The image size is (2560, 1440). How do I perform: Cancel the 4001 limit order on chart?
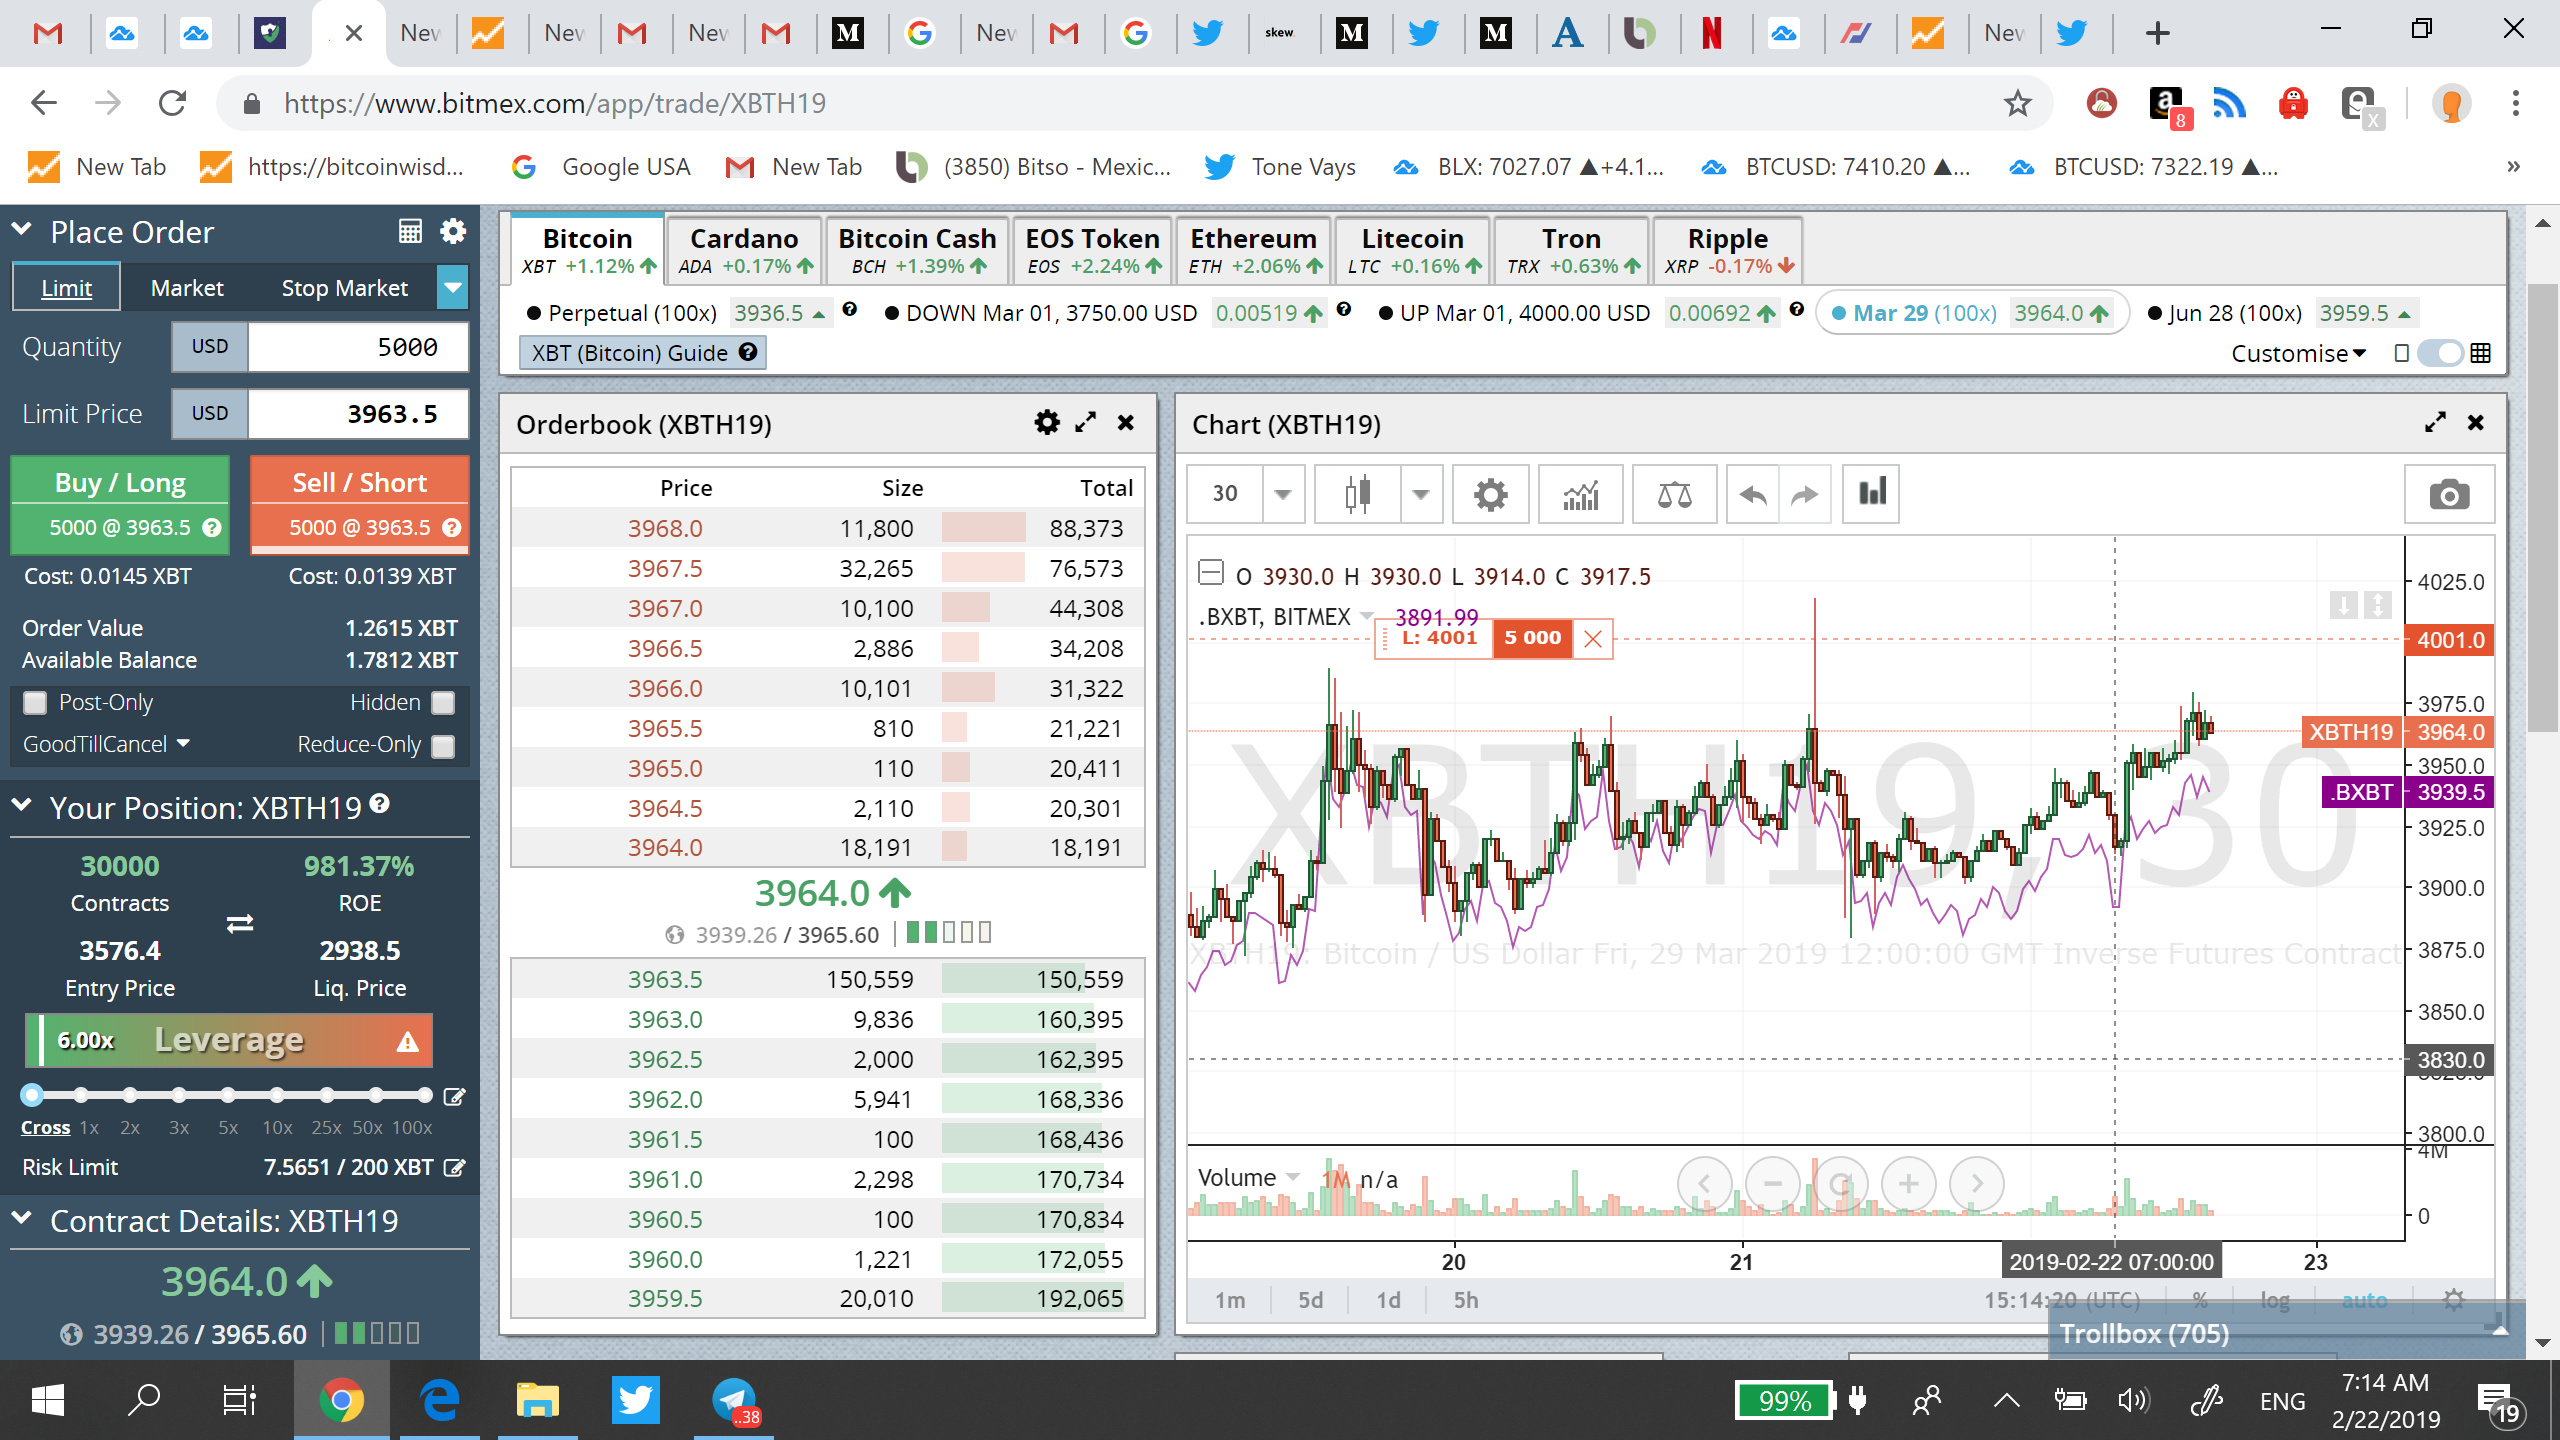(1593, 639)
